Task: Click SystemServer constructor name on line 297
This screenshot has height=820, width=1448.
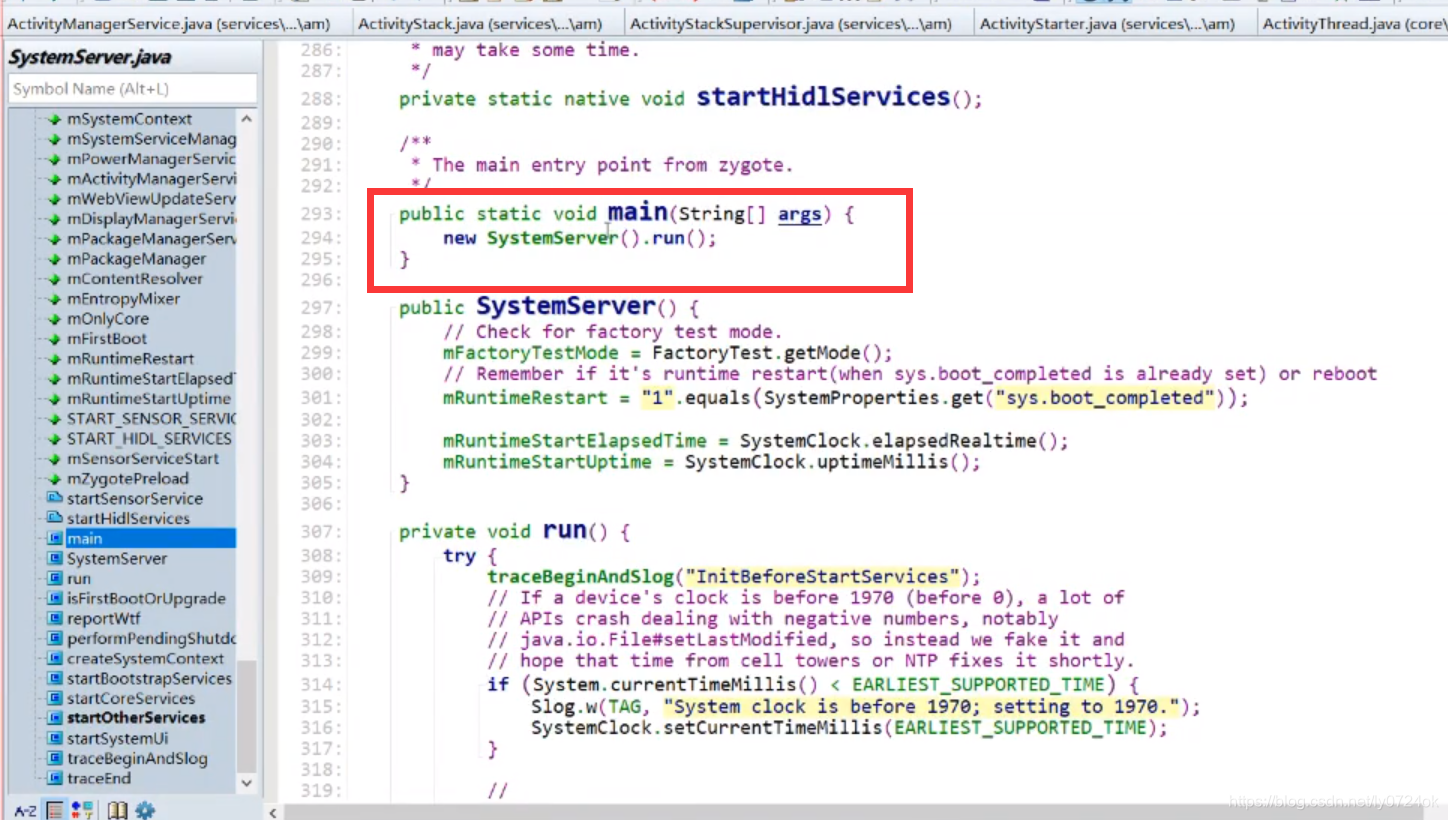Action: [x=566, y=306]
